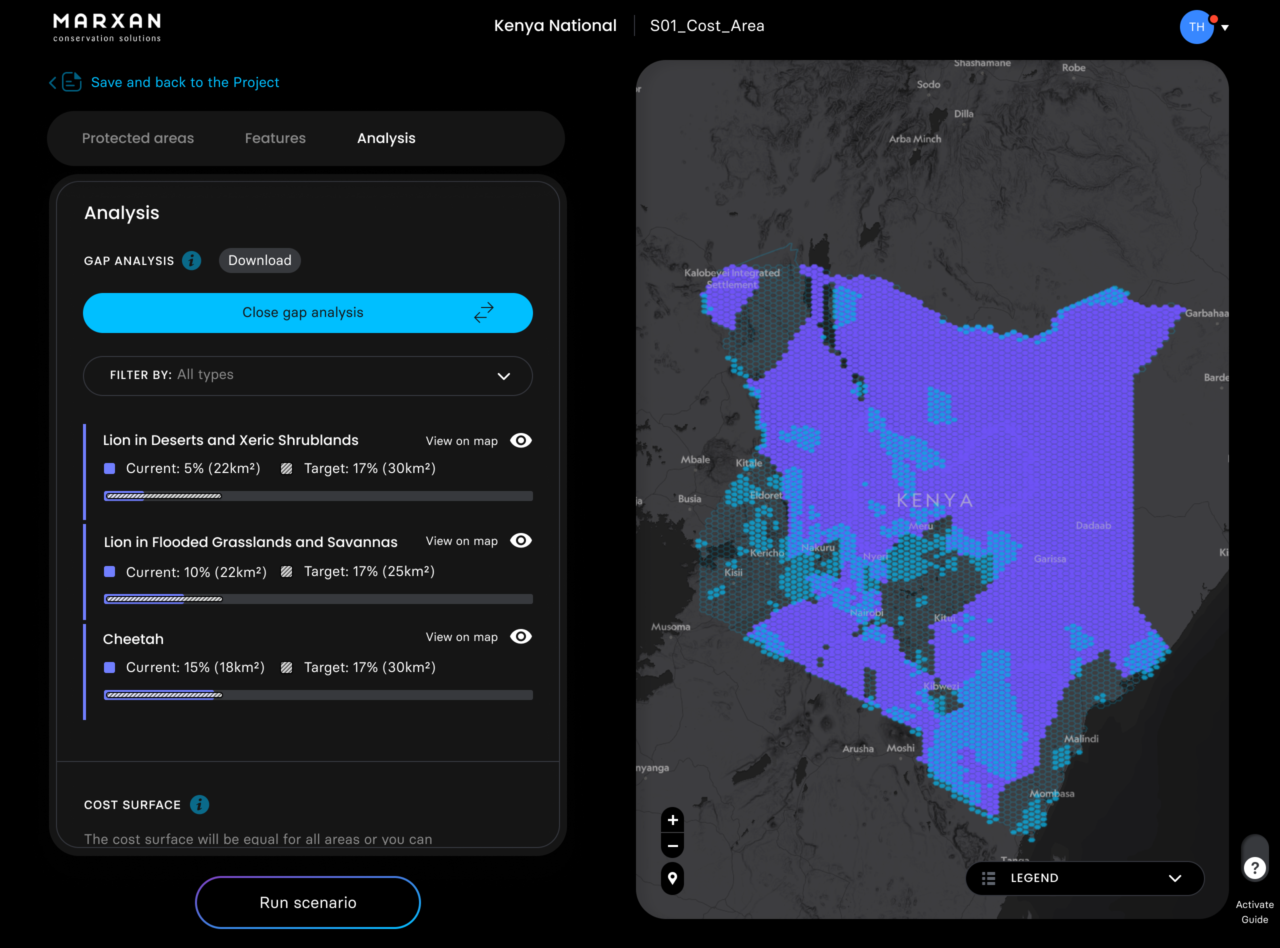Click the Cost Surface info icon
Image resolution: width=1280 pixels, height=948 pixels.
click(x=199, y=805)
